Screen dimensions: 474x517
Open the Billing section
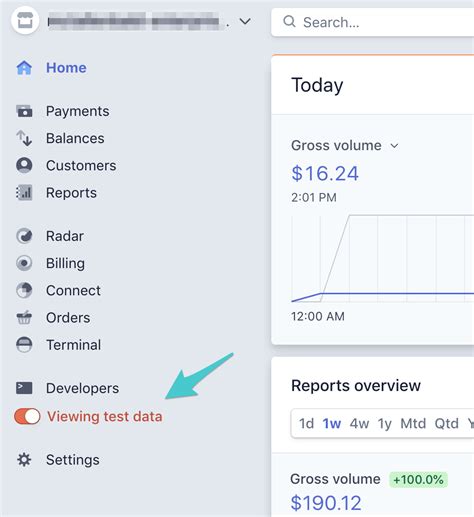(65, 264)
